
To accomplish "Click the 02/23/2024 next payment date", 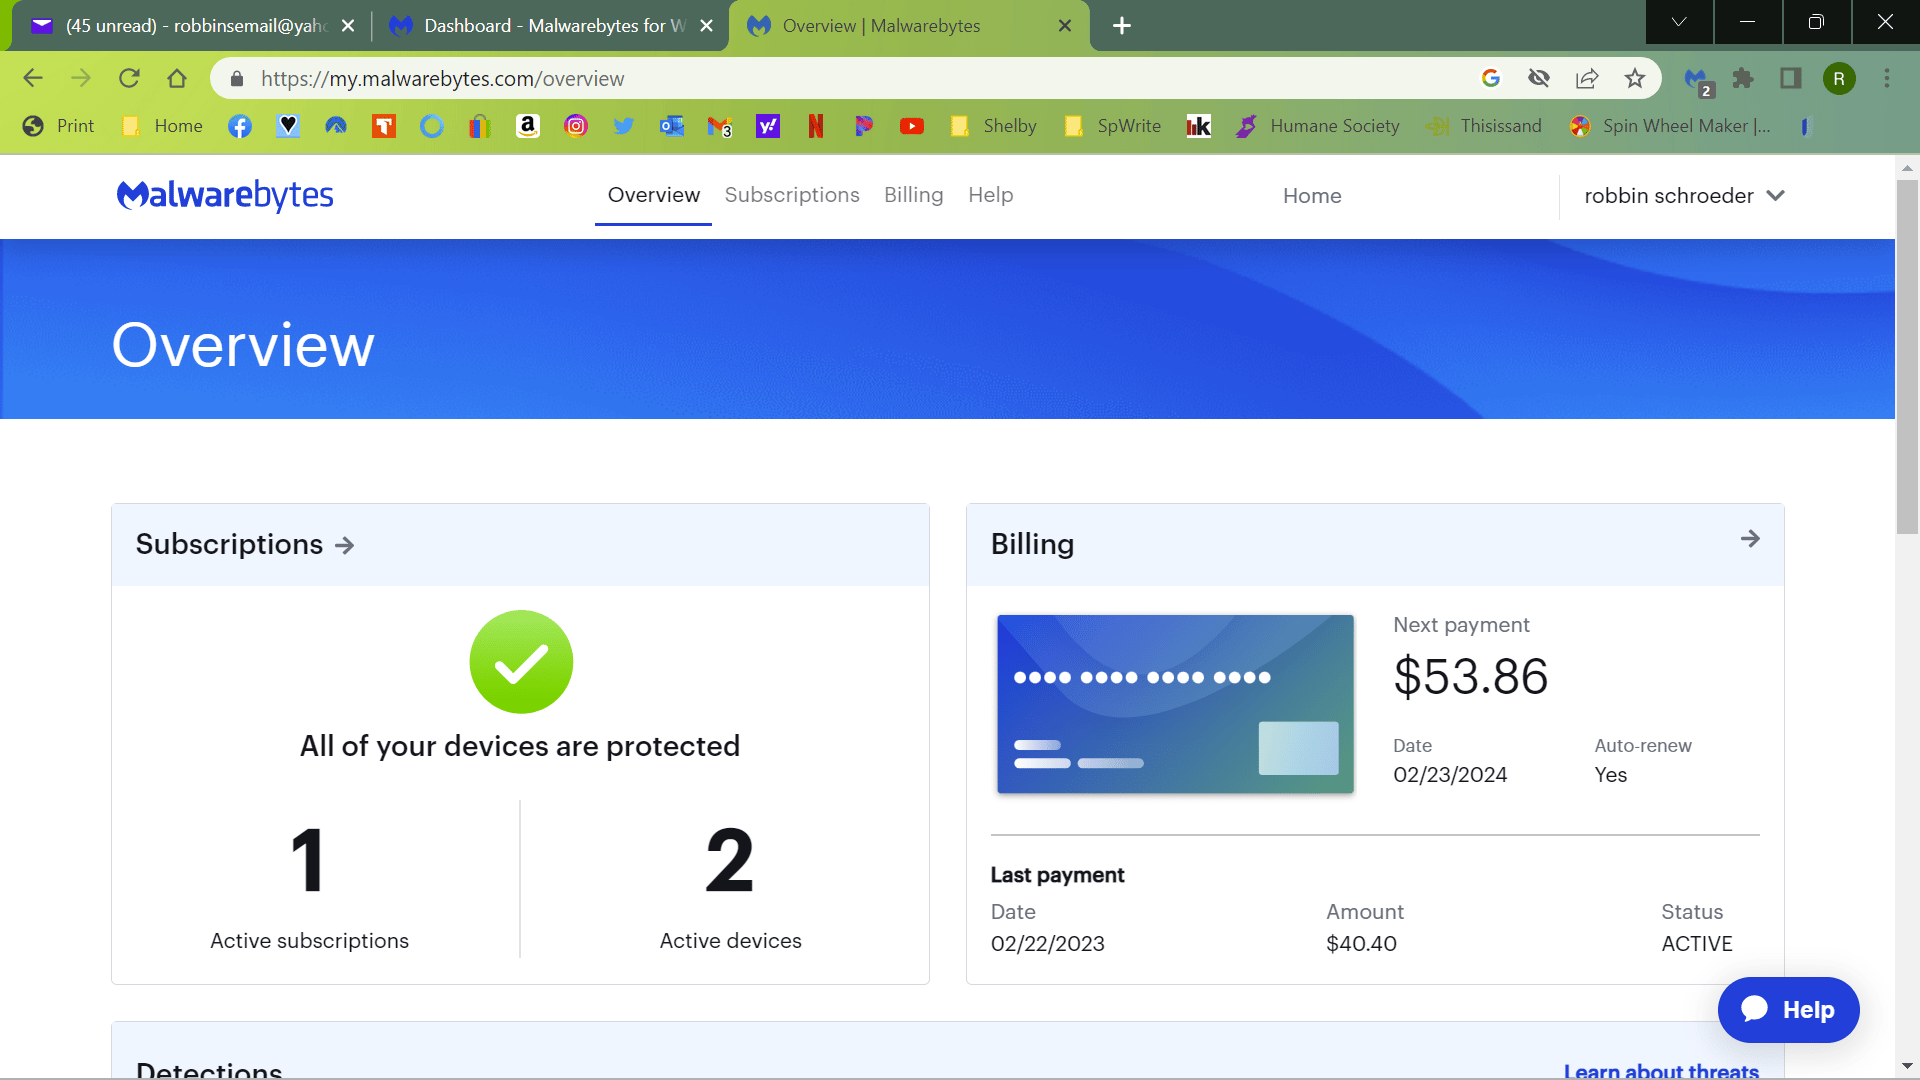I will (x=1450, y=775).
